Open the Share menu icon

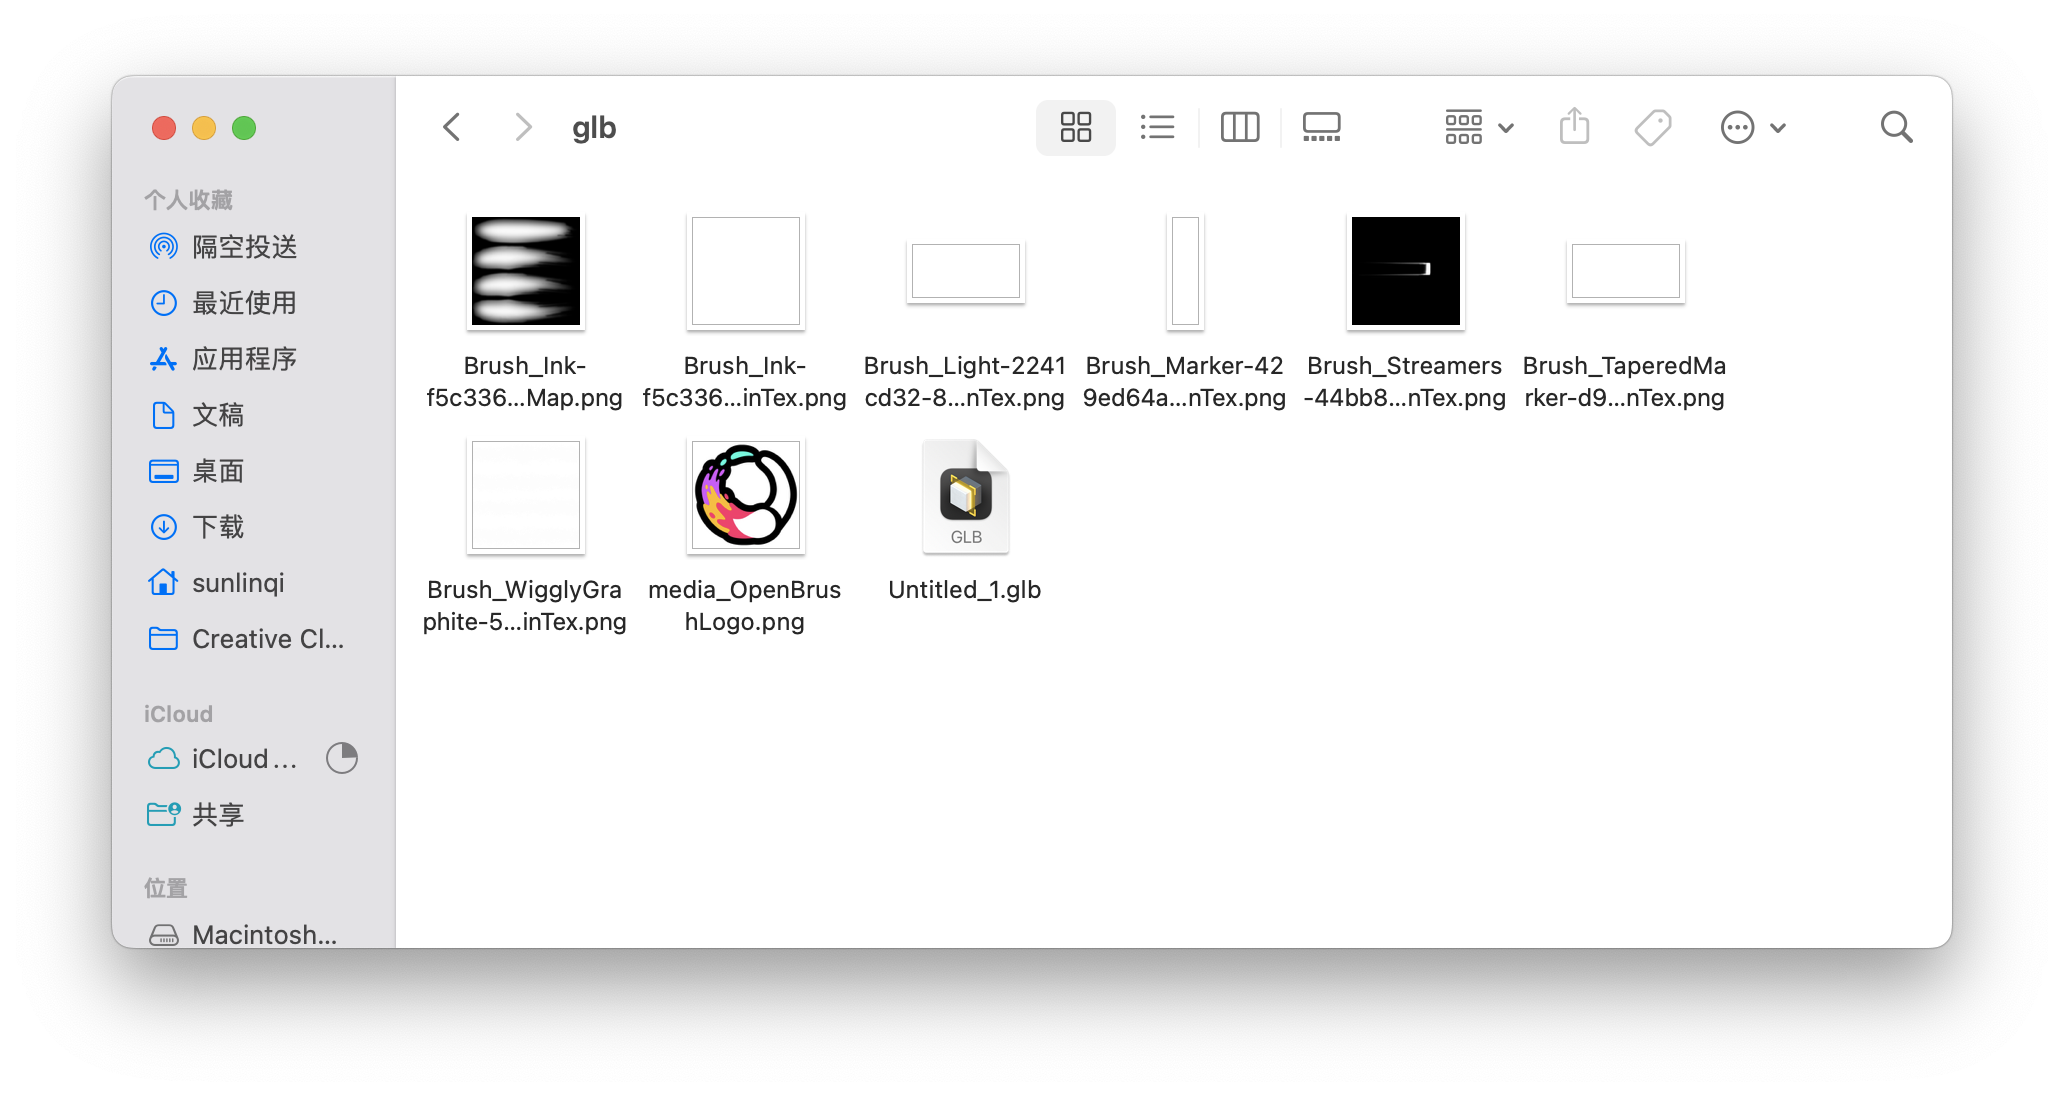[1574, 127]
